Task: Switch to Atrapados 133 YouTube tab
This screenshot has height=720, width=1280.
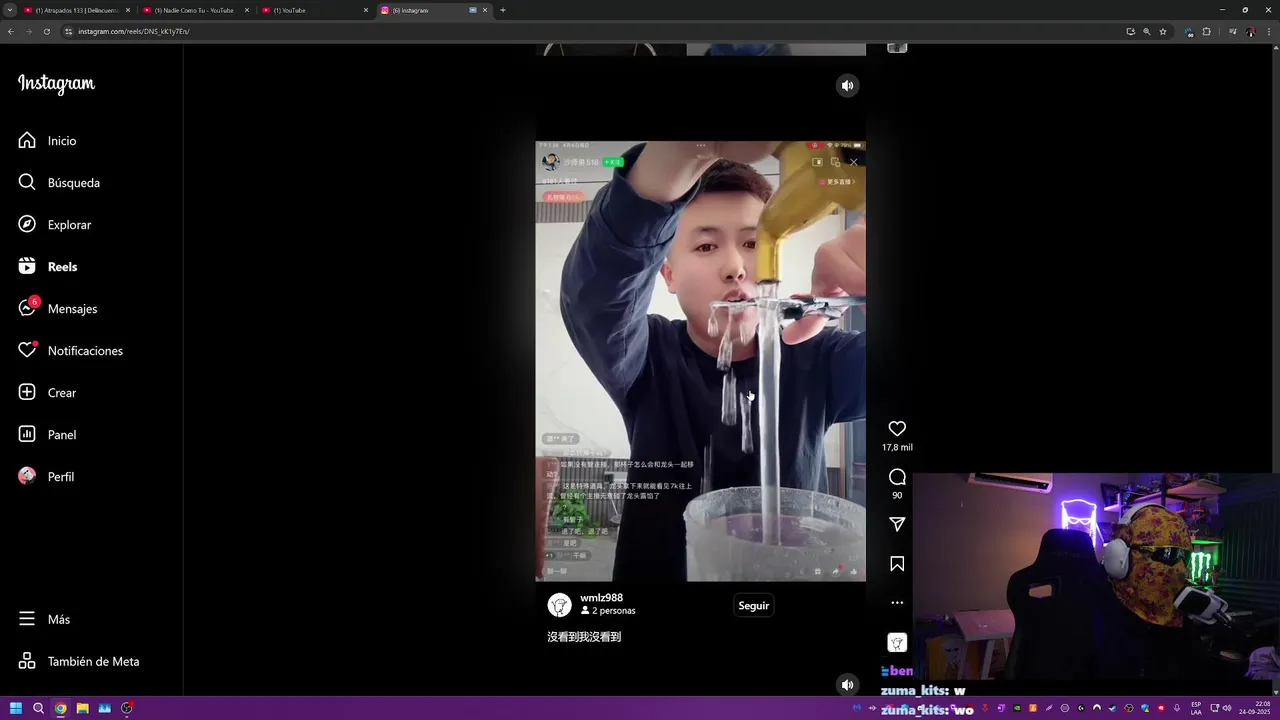Action: tap(76, 10)
